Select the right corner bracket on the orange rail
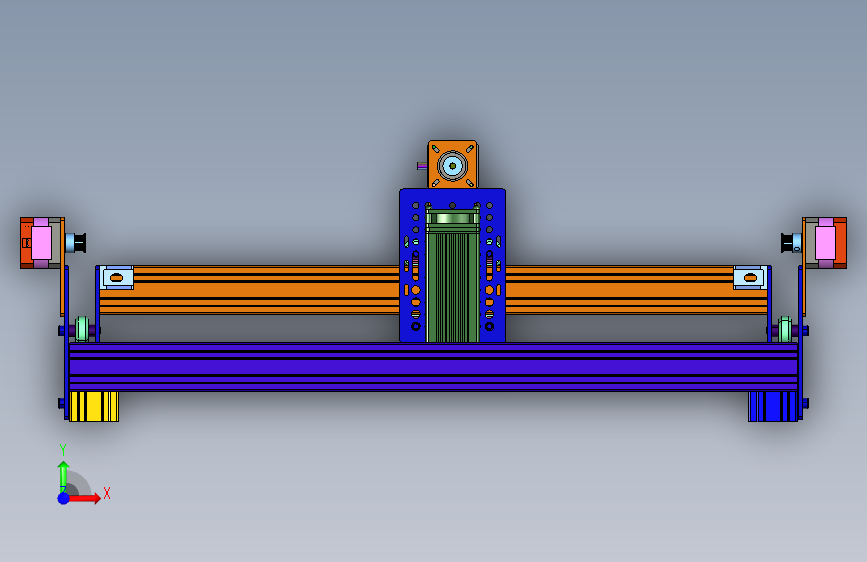The width and height of the screenshot is (867, 562). pyautogui.click(x=750, y=278)
